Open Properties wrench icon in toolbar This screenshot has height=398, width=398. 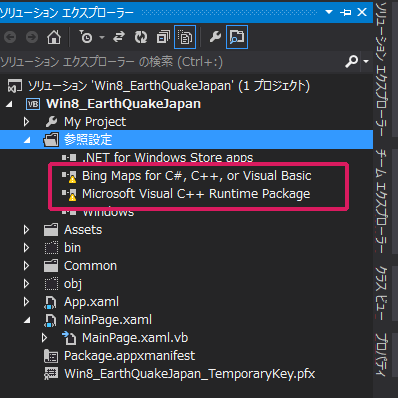pyautogui.click(x=215, y=37)
